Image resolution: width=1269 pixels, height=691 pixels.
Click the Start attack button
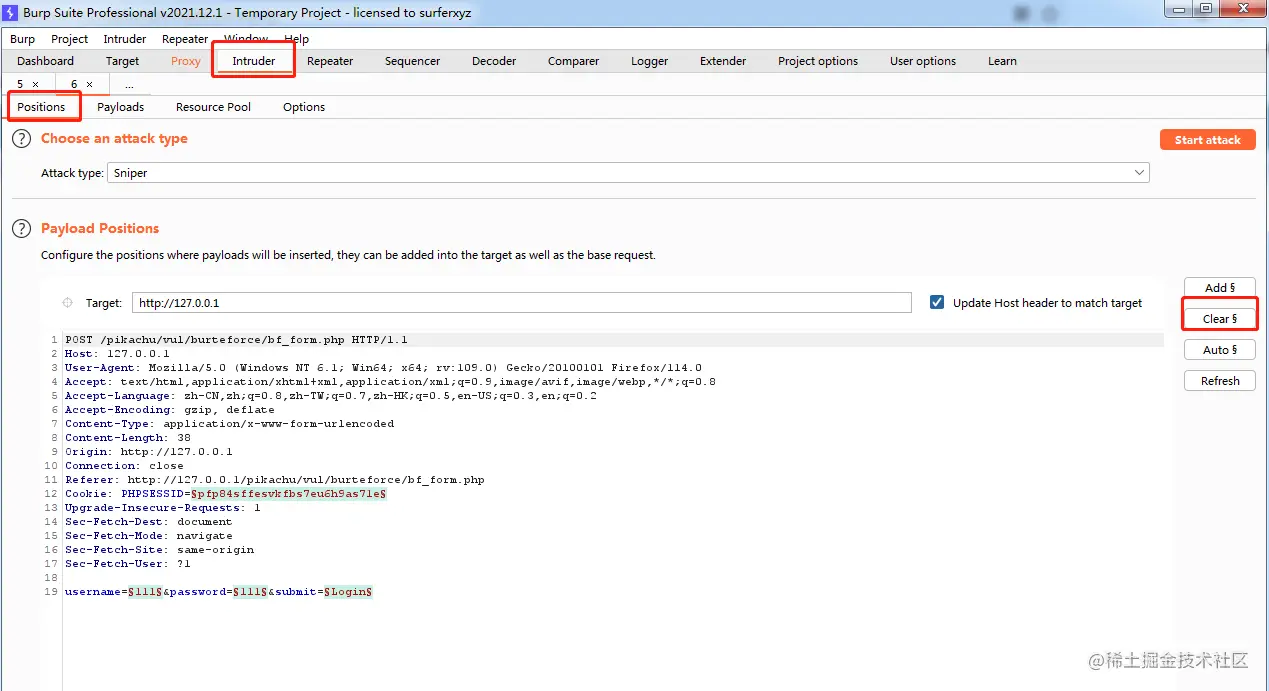(1207, 140)
